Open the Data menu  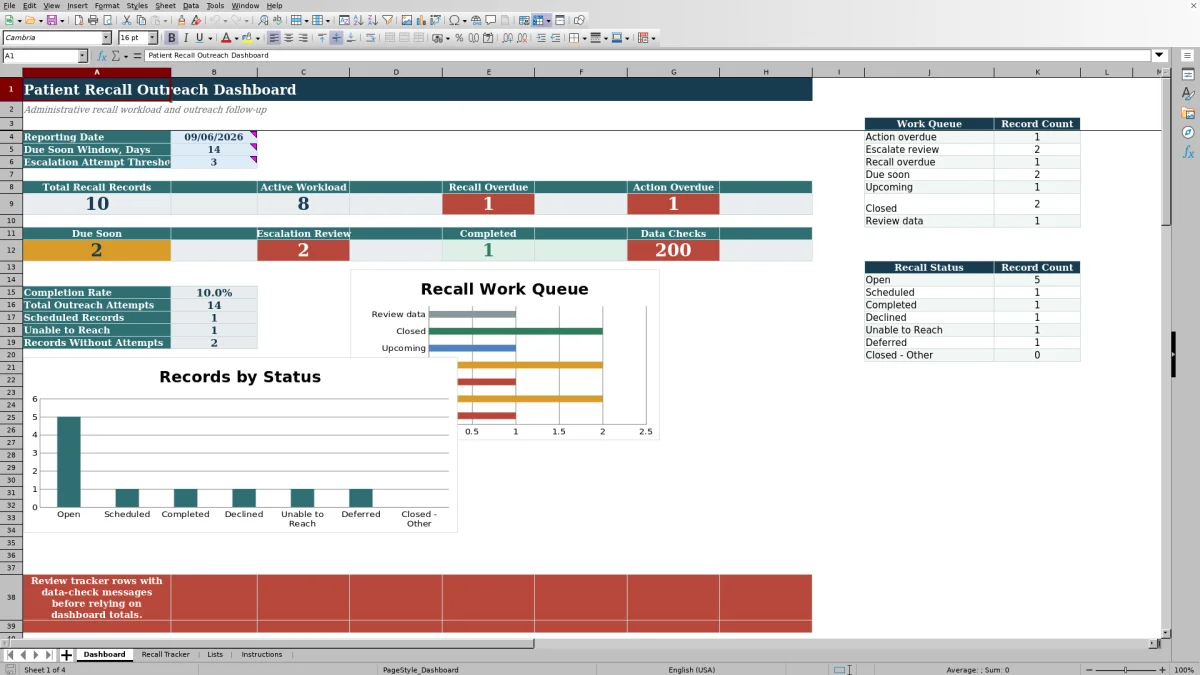(x=191, y=6)
